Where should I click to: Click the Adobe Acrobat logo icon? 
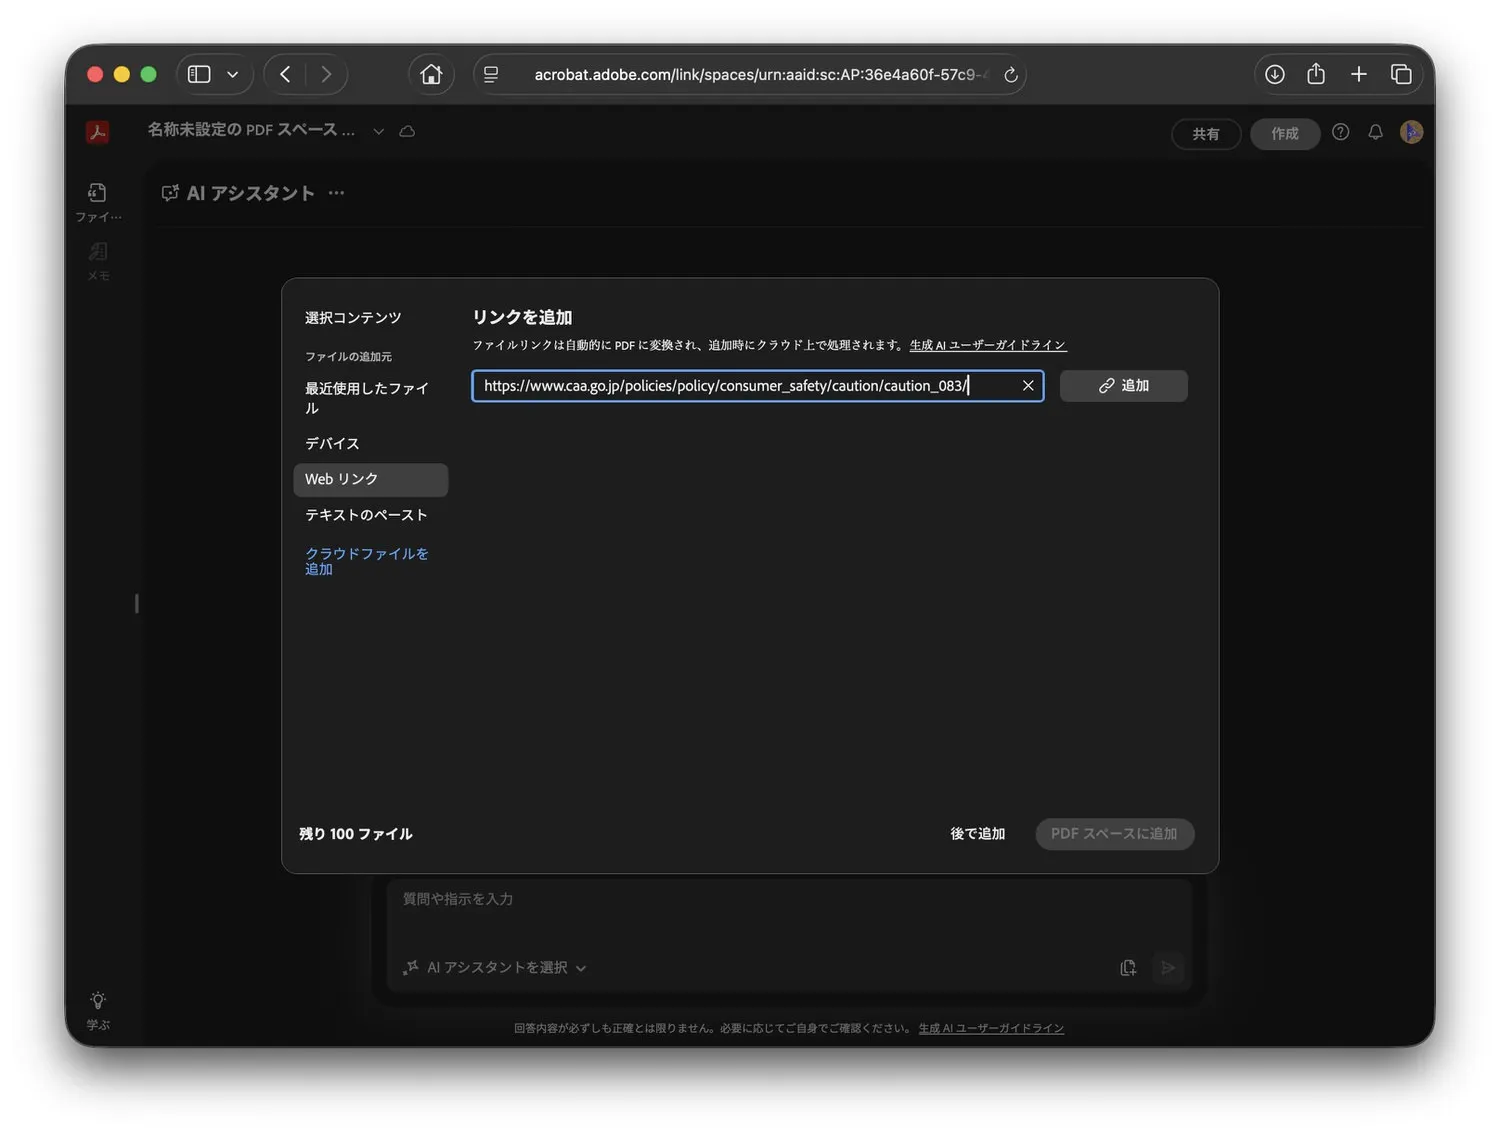[x=97, y=132]
